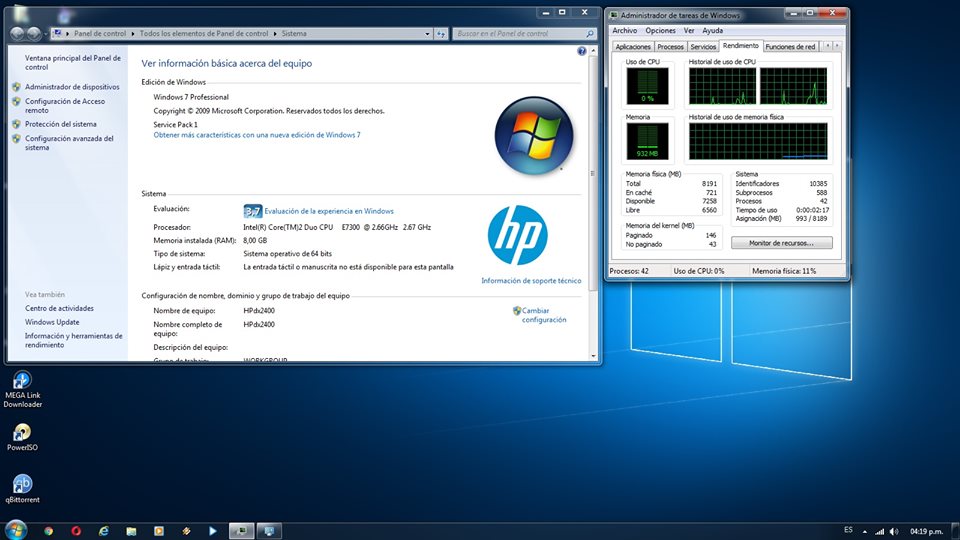This screenshot has height=540, width=960.
Task: Open 'Evaluación de la experiencia en Windows'
Action: click(329, 211)
